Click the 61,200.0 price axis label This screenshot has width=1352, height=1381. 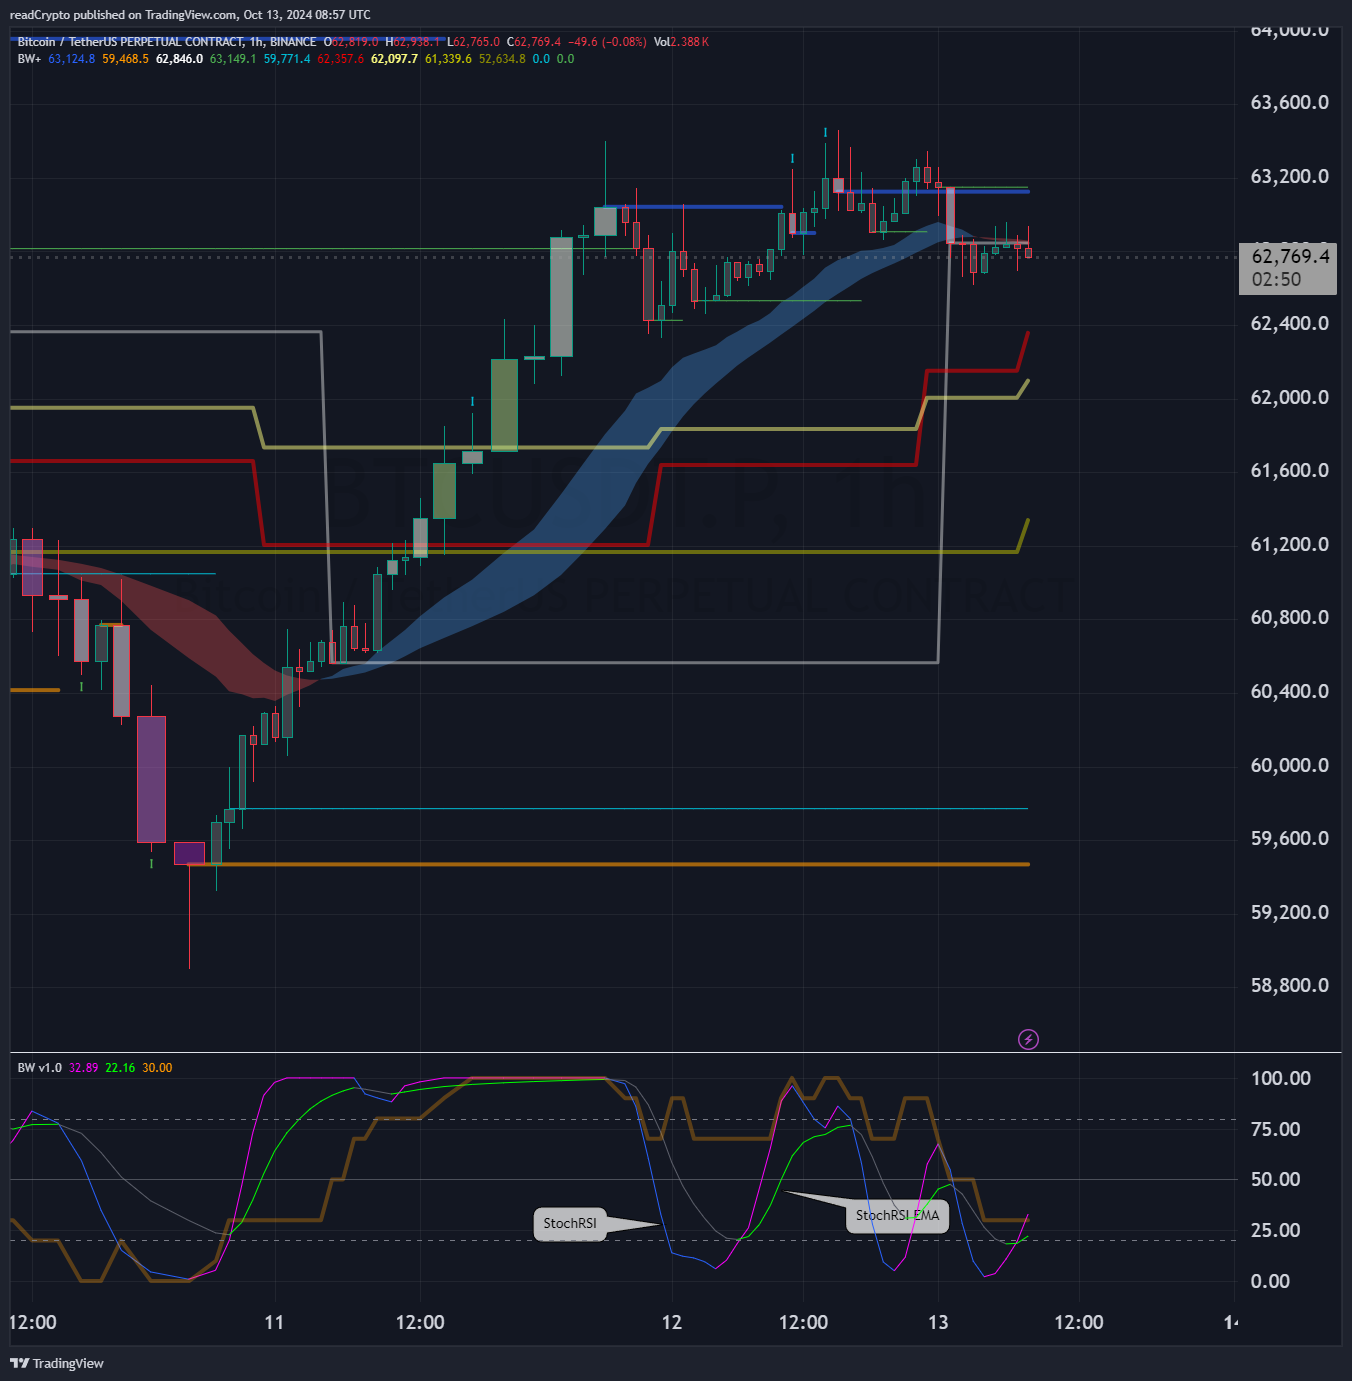[x=1290, y=545]
